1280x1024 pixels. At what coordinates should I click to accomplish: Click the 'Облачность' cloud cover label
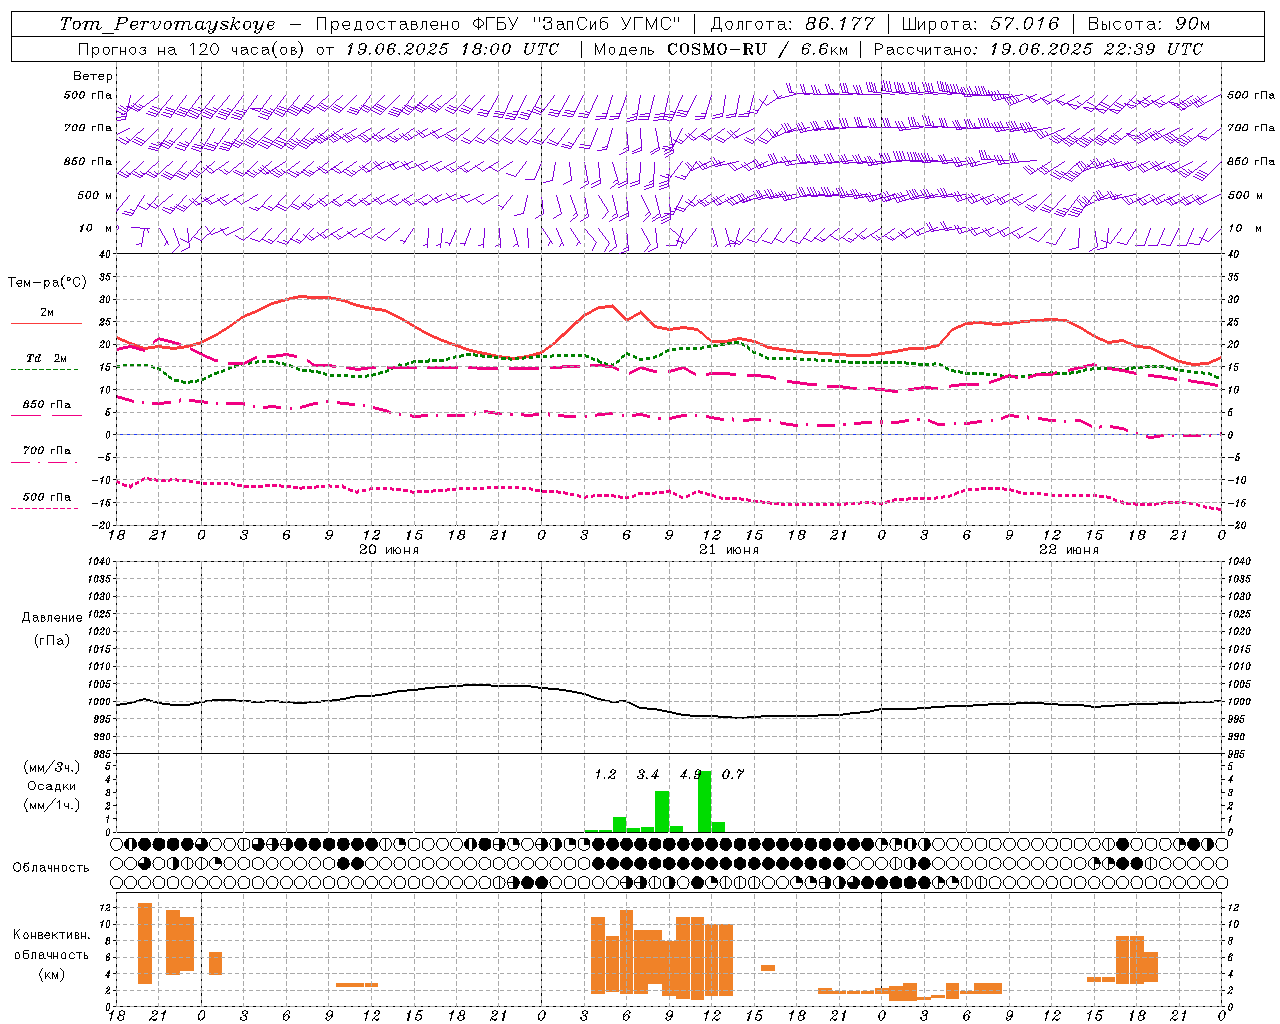point(51,868)
